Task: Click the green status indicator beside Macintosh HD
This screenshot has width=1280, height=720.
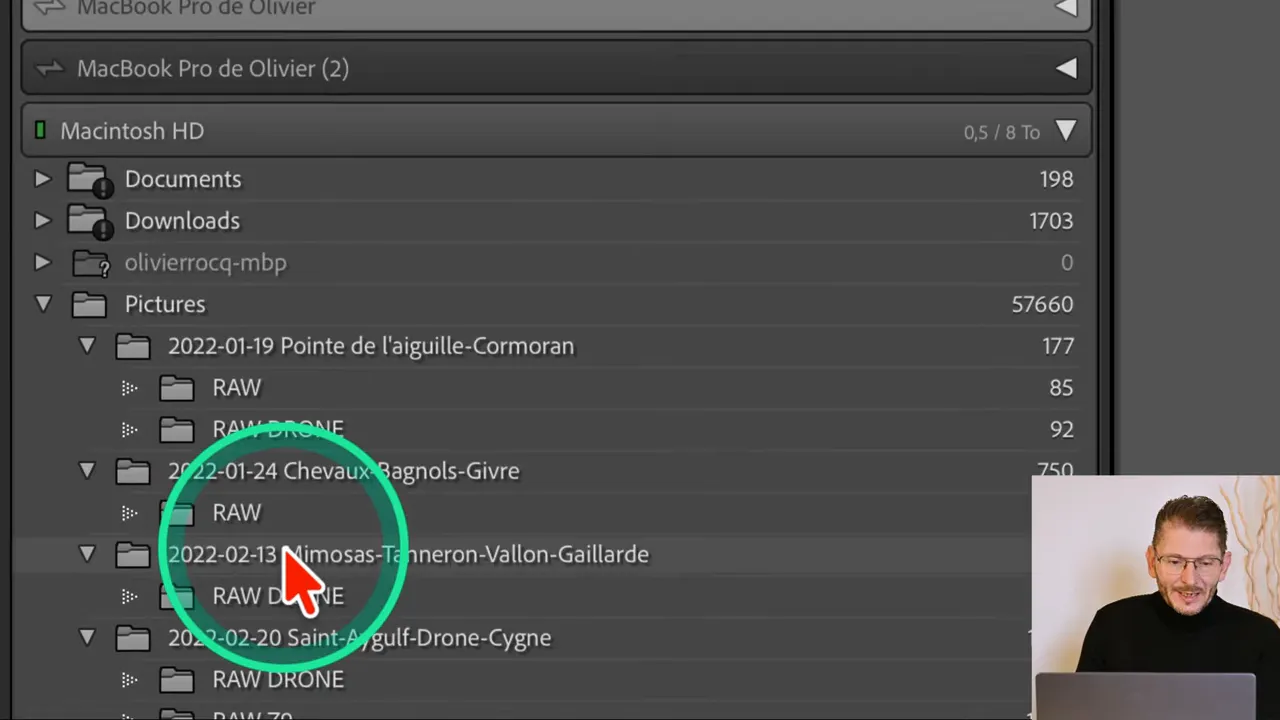Action: pyautogui.click(x=41, y=131)
